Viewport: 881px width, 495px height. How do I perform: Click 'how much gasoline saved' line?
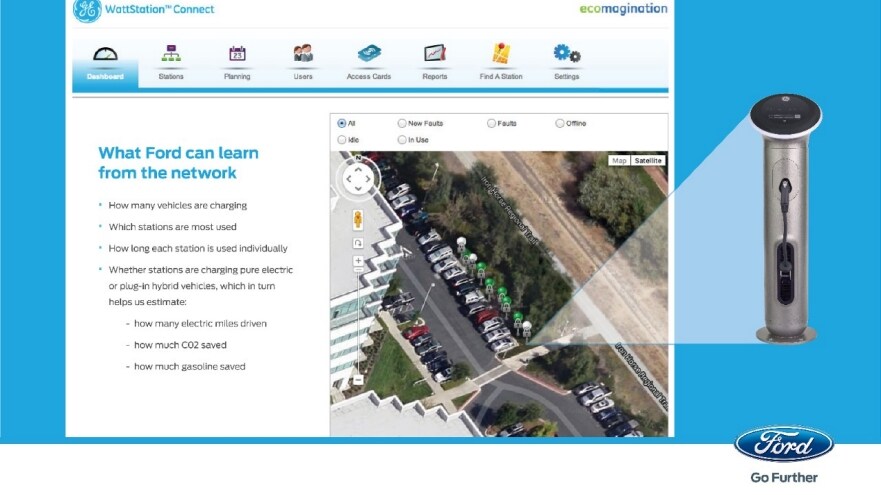(189, 366)
